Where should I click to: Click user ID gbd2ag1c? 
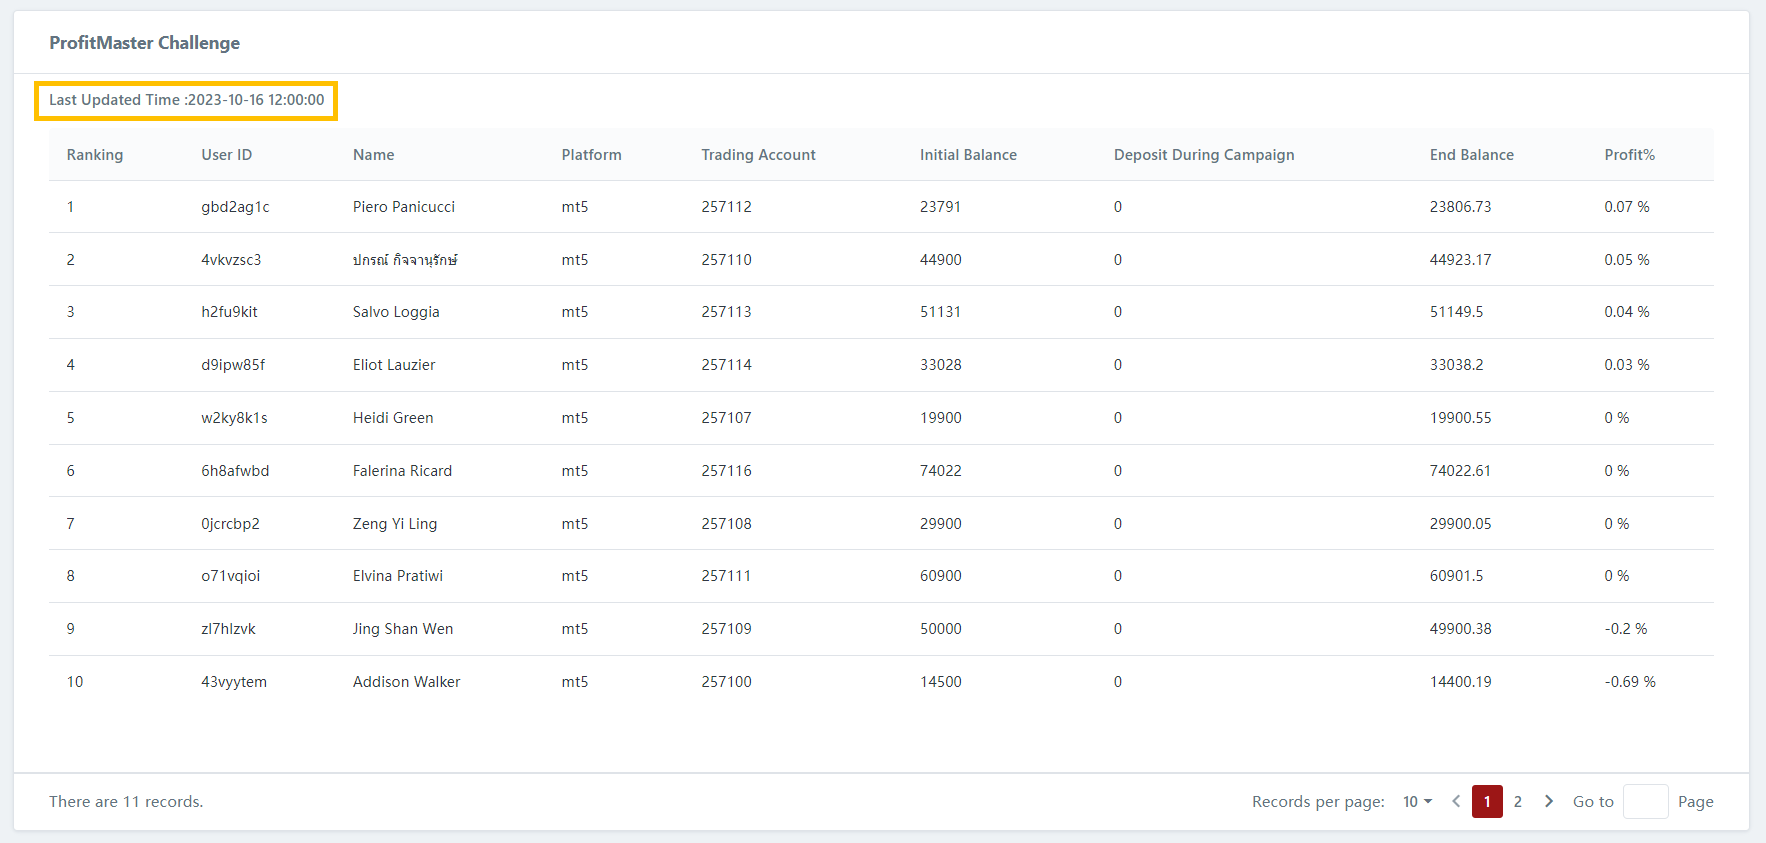pyautogui.click(x=235, y=207)
